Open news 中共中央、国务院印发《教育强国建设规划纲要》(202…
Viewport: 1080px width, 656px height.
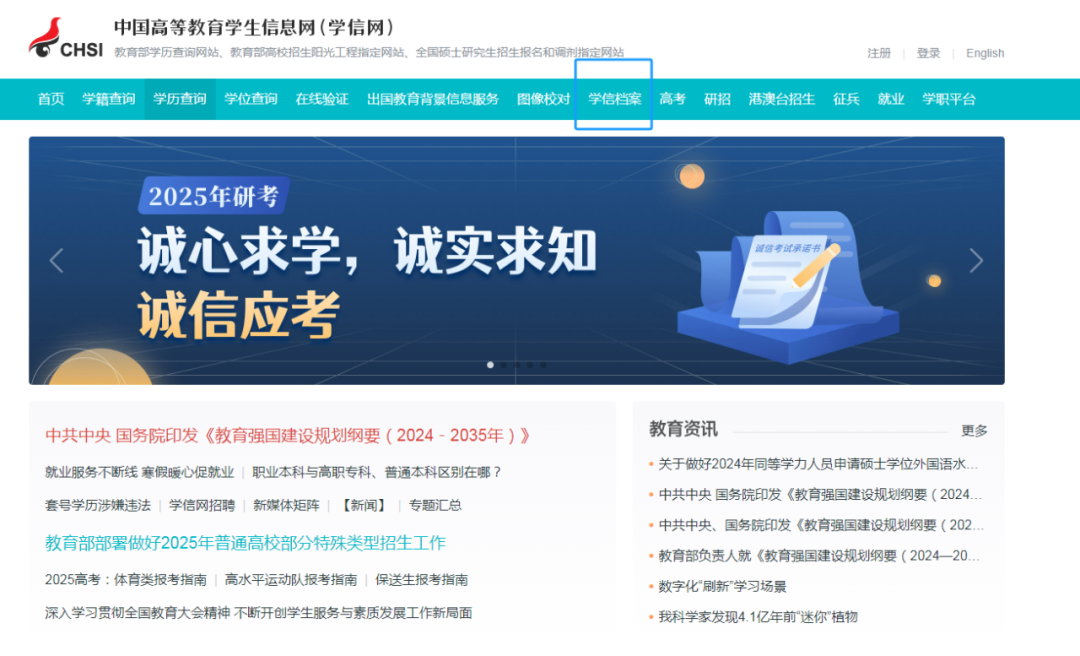click(x=821, y=525)
